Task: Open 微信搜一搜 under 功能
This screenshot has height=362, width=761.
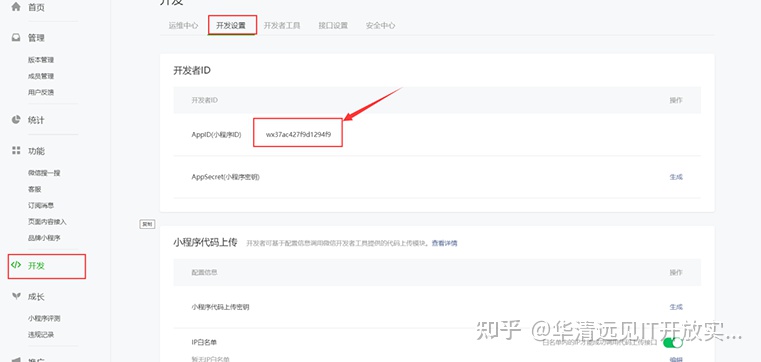Action: click(x=44, y=173)
